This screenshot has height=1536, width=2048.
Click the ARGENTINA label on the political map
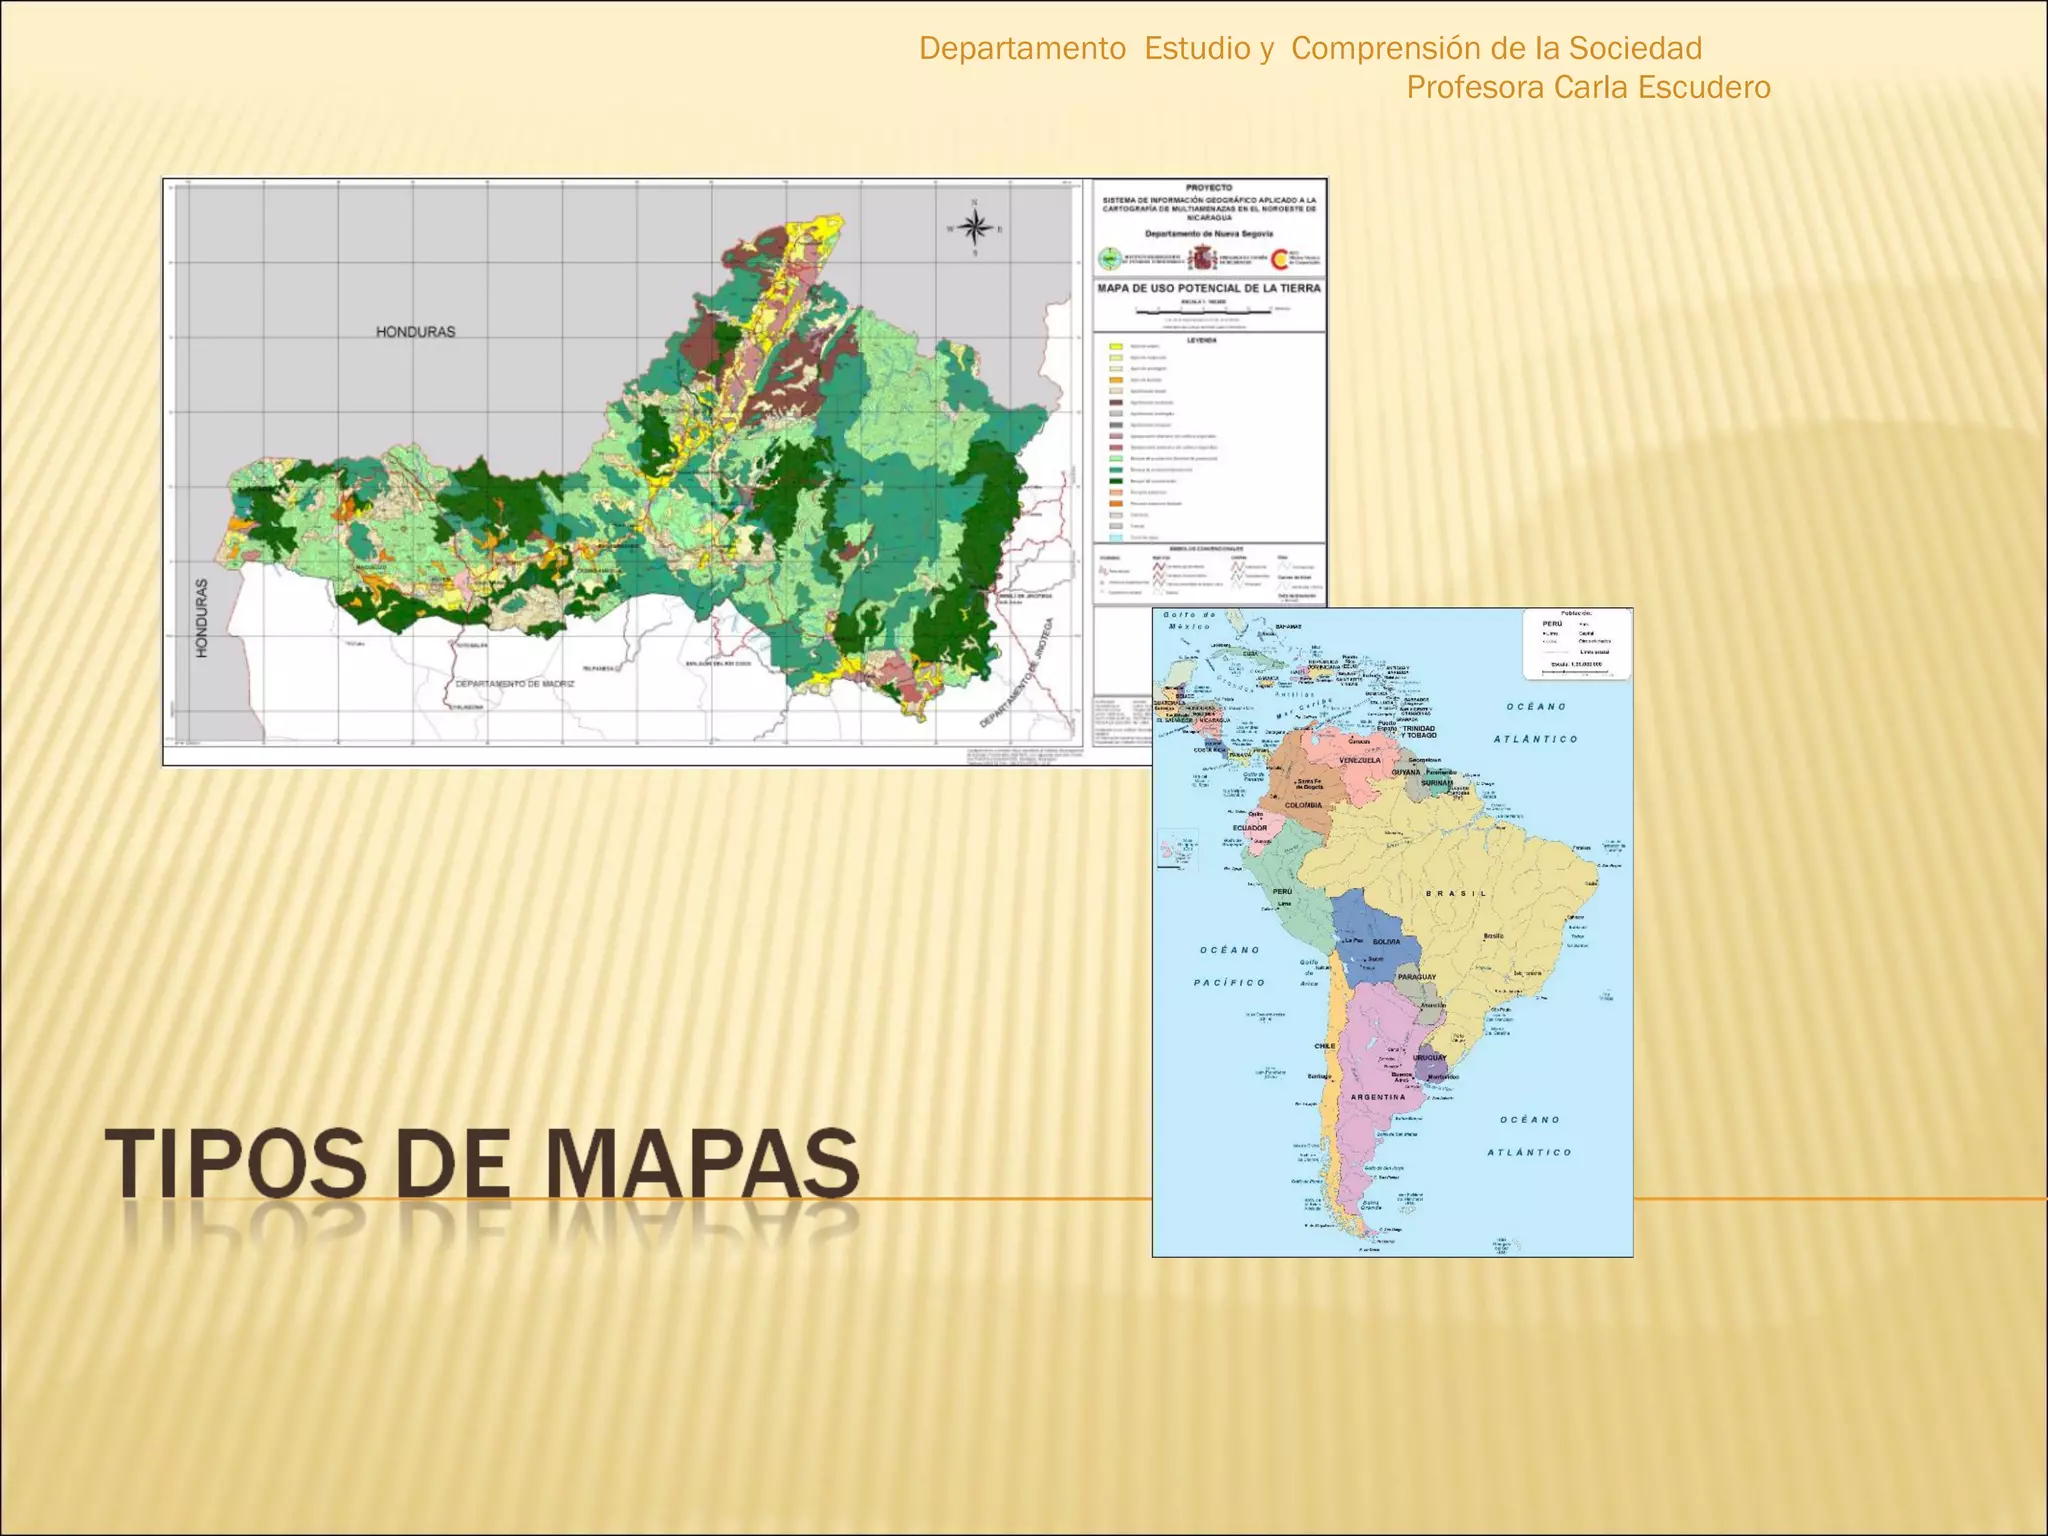coord(1378,1097)
